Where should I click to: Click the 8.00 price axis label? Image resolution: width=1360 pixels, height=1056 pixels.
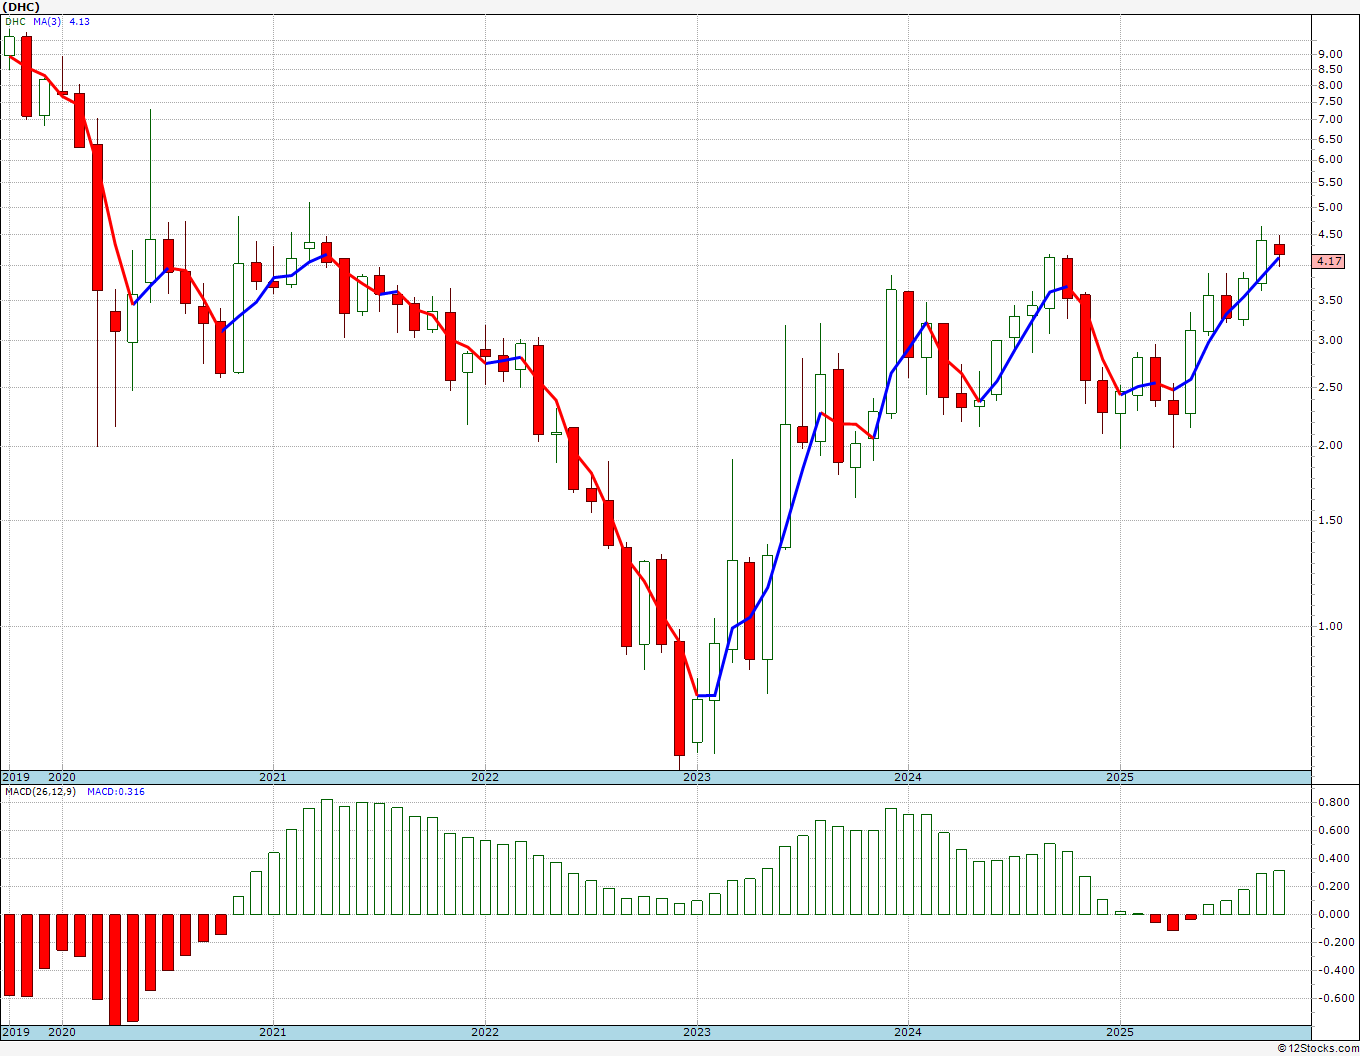1330,85
